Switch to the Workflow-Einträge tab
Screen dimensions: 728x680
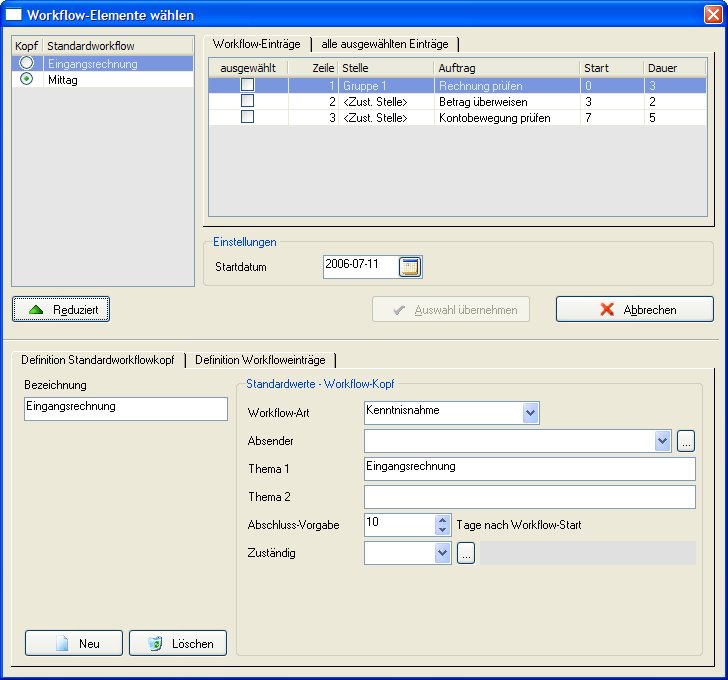tap(257, 44)
